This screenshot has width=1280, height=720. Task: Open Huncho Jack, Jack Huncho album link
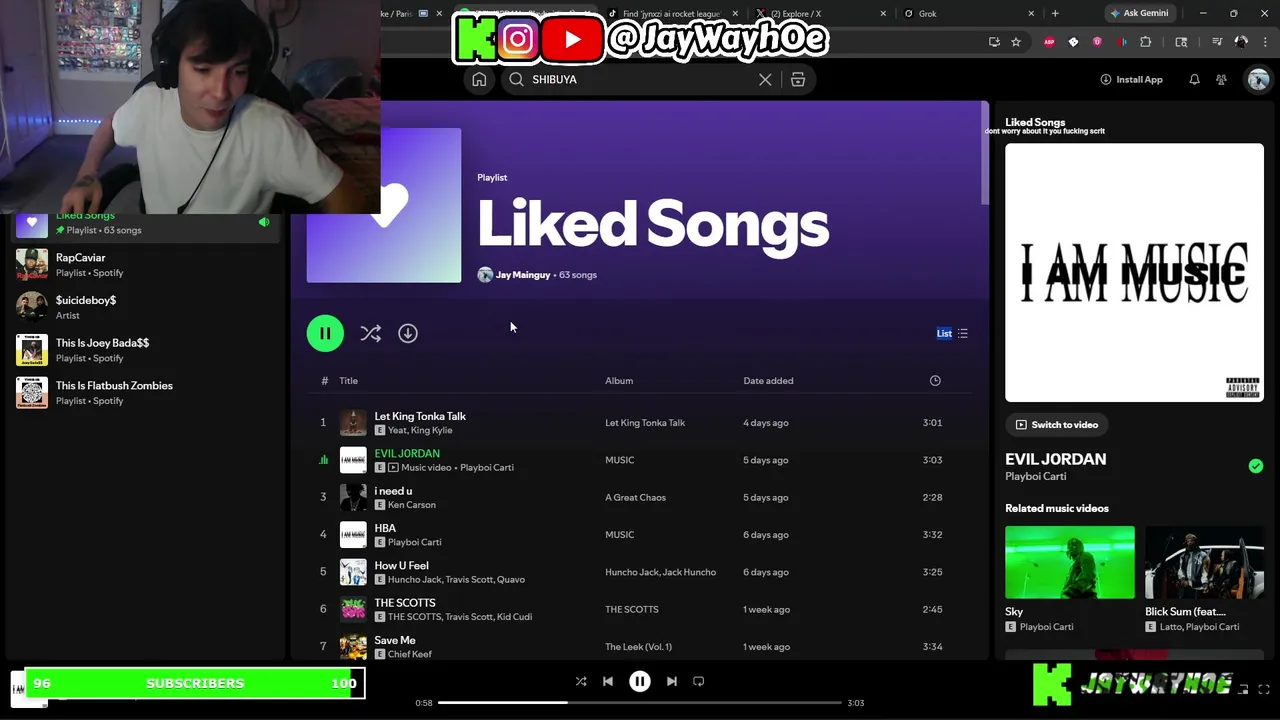tap(660, 572)
